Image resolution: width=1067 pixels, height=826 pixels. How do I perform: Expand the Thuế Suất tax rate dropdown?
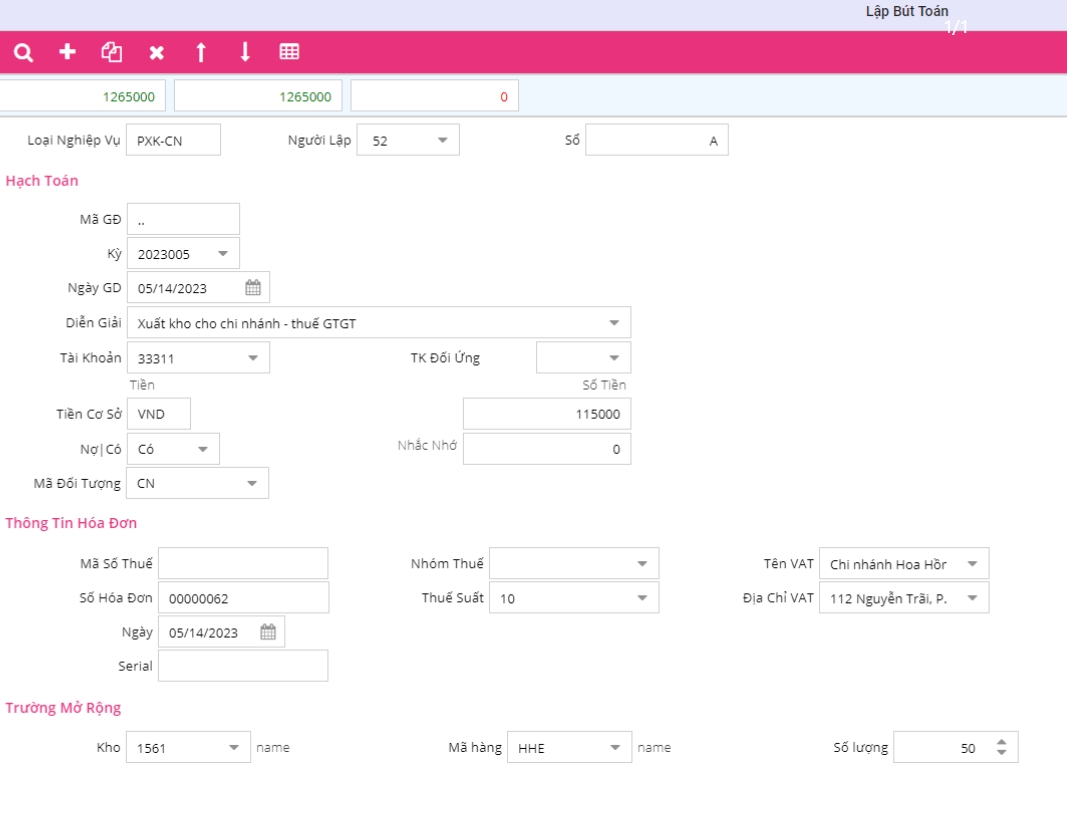[x=641, y=598]
